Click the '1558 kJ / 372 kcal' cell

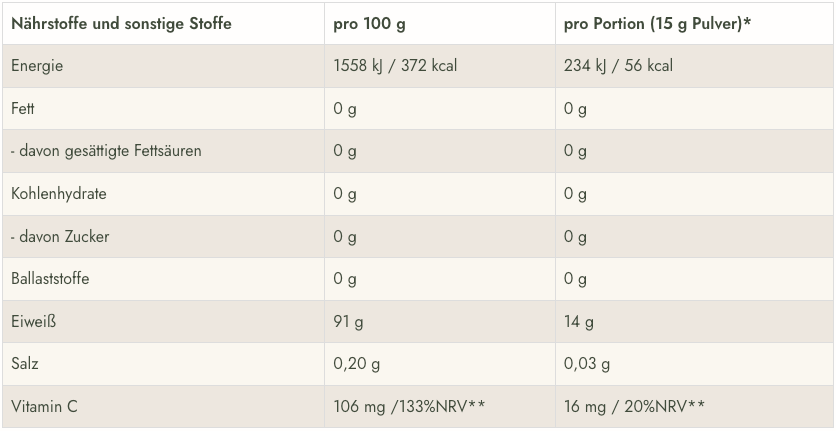tap(395, 66)
